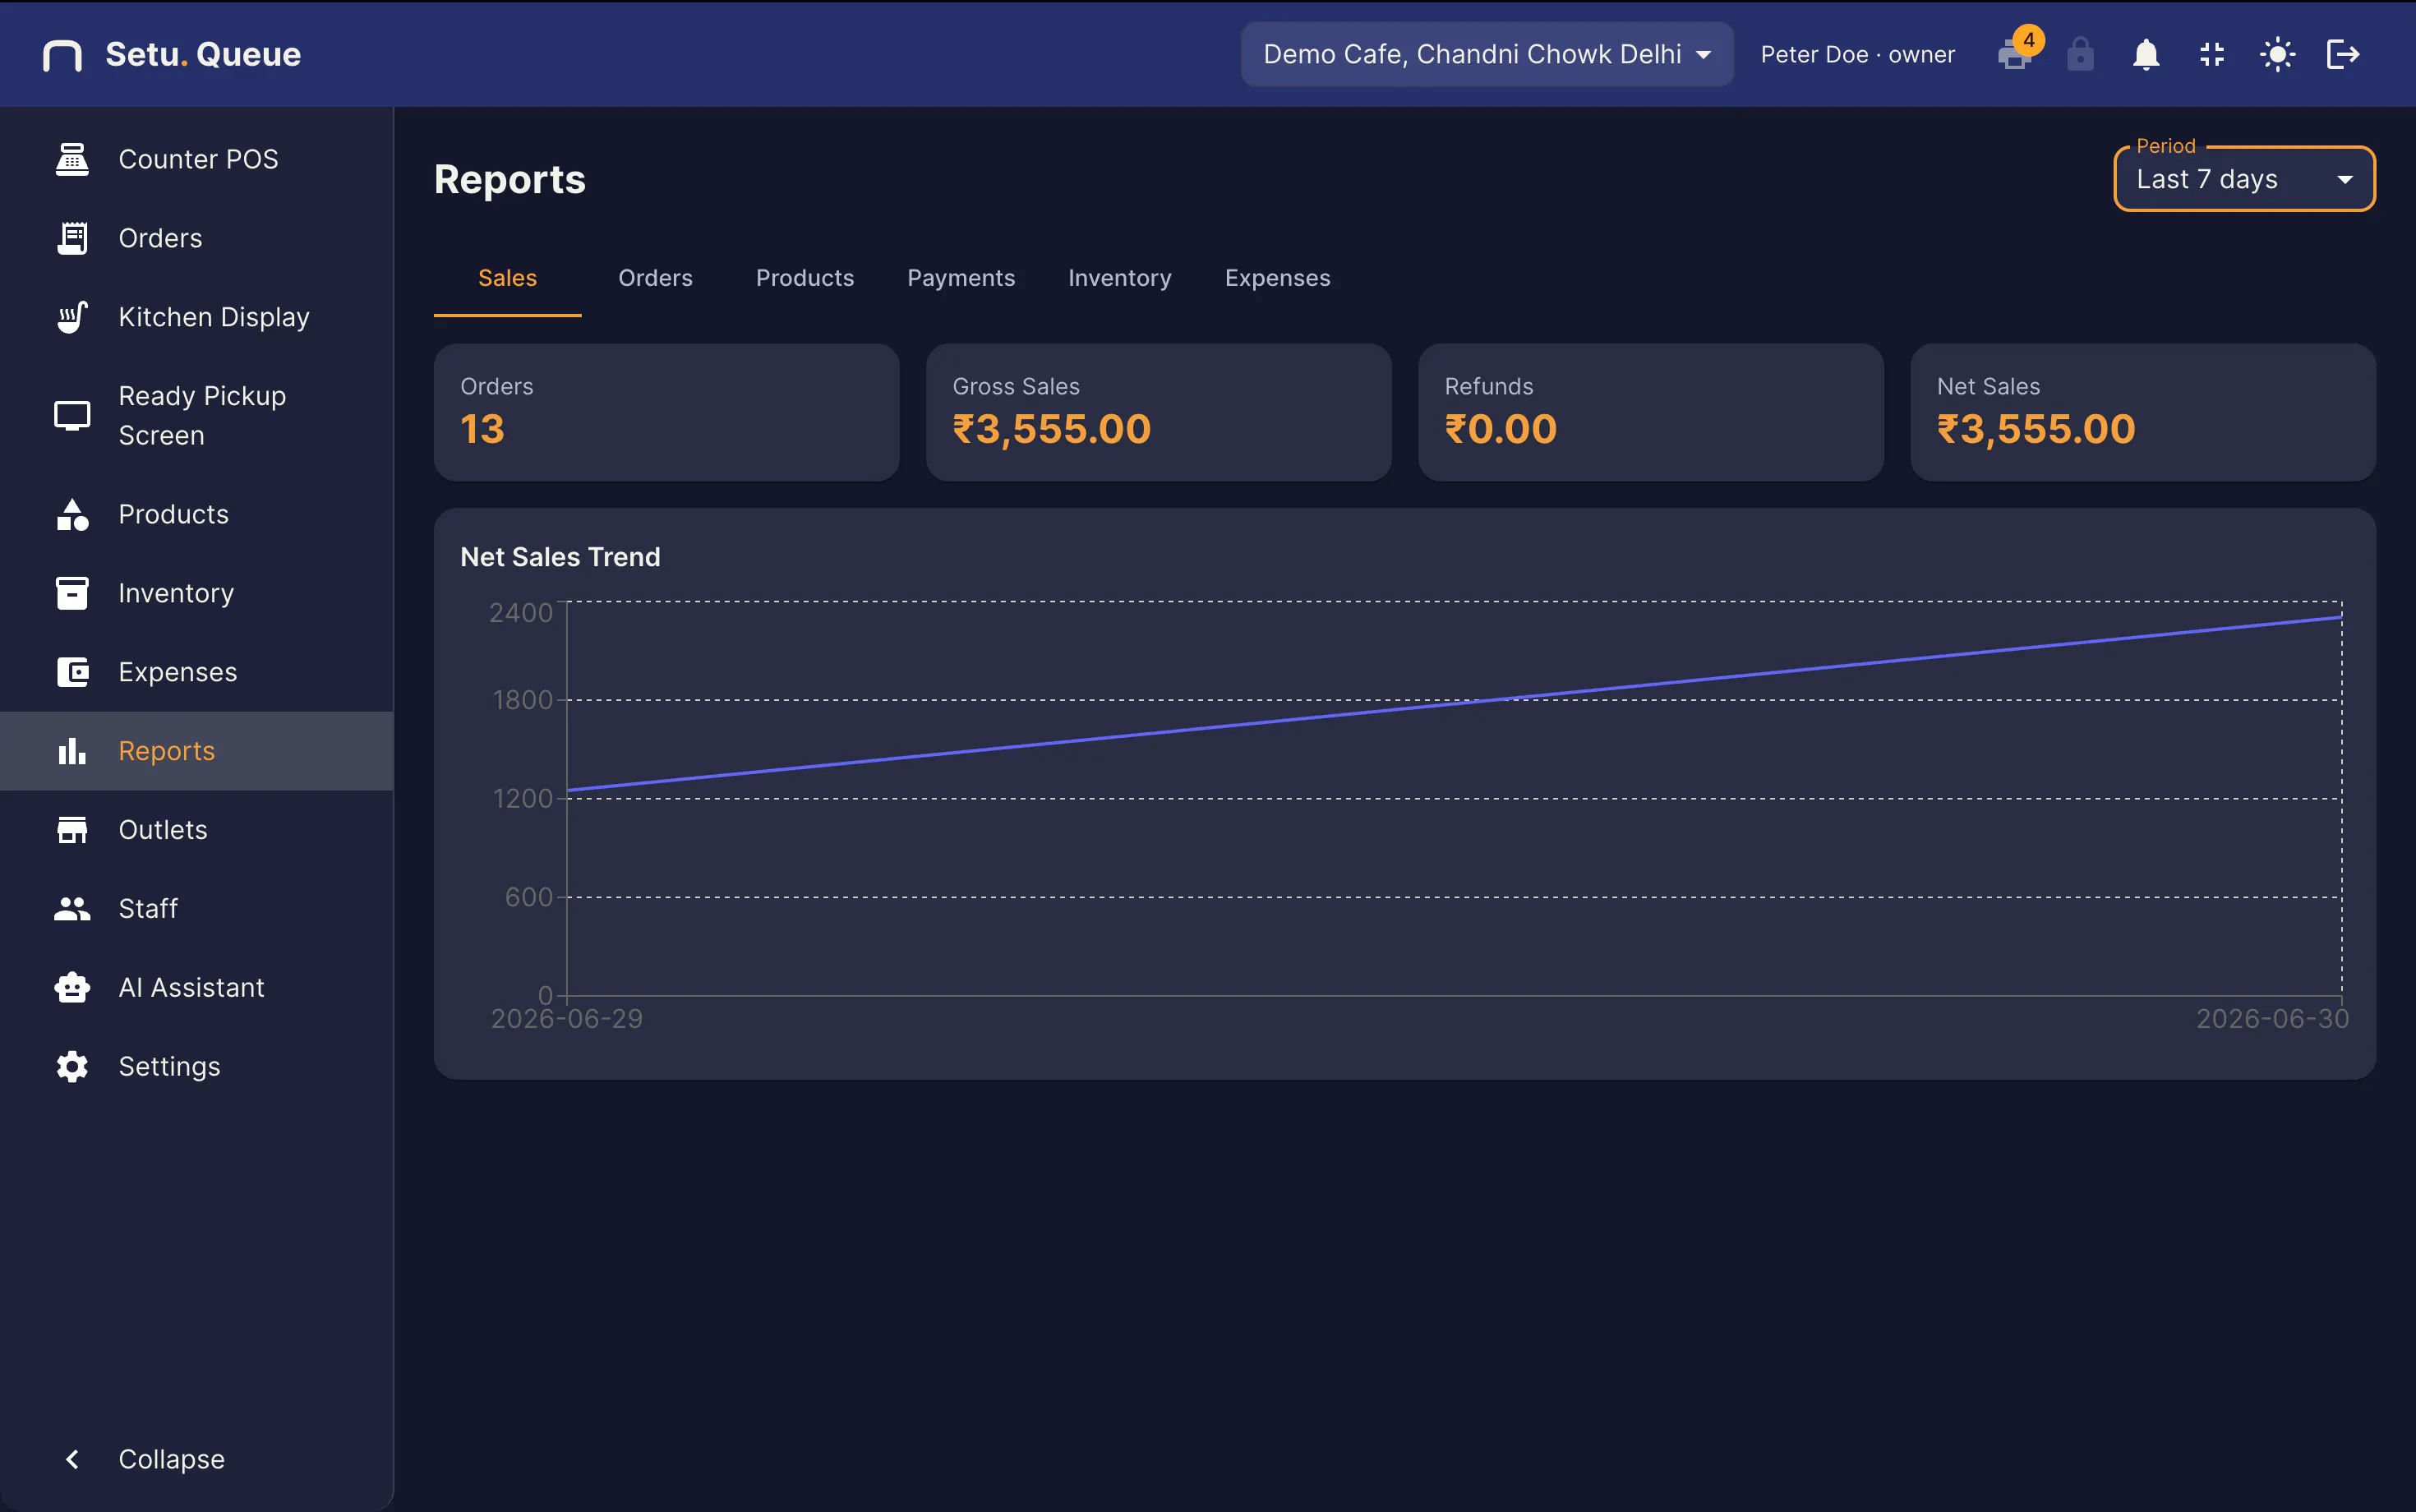Click the Outlets storefront icon
This screenshot has width=2416, height=1512.
tap(72, 830)
